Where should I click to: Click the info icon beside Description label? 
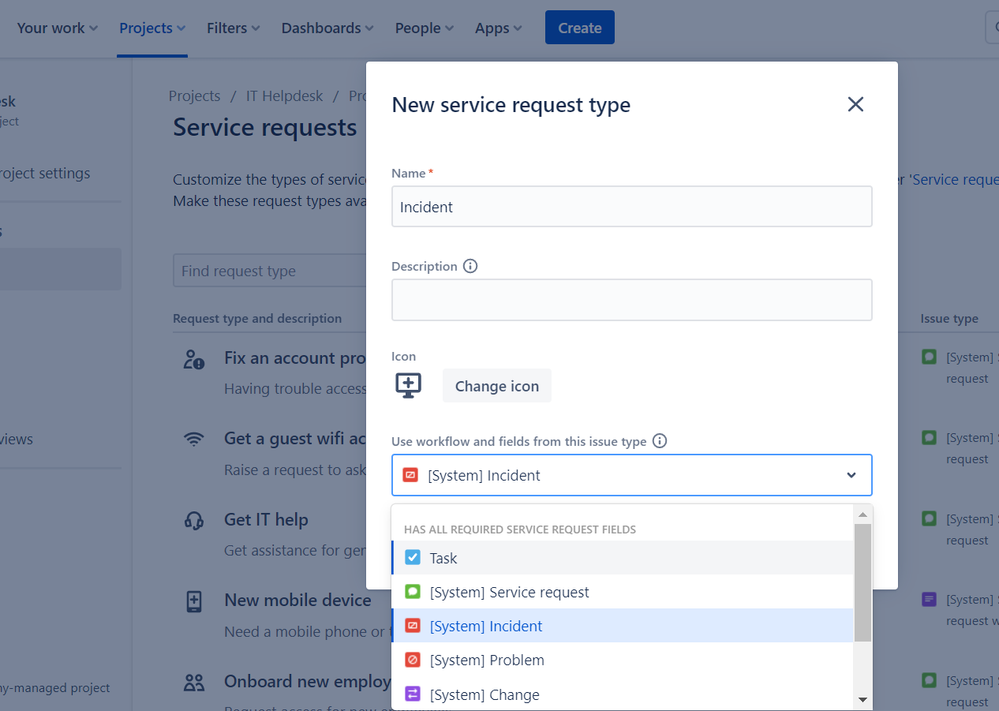(x=470, y=266)
